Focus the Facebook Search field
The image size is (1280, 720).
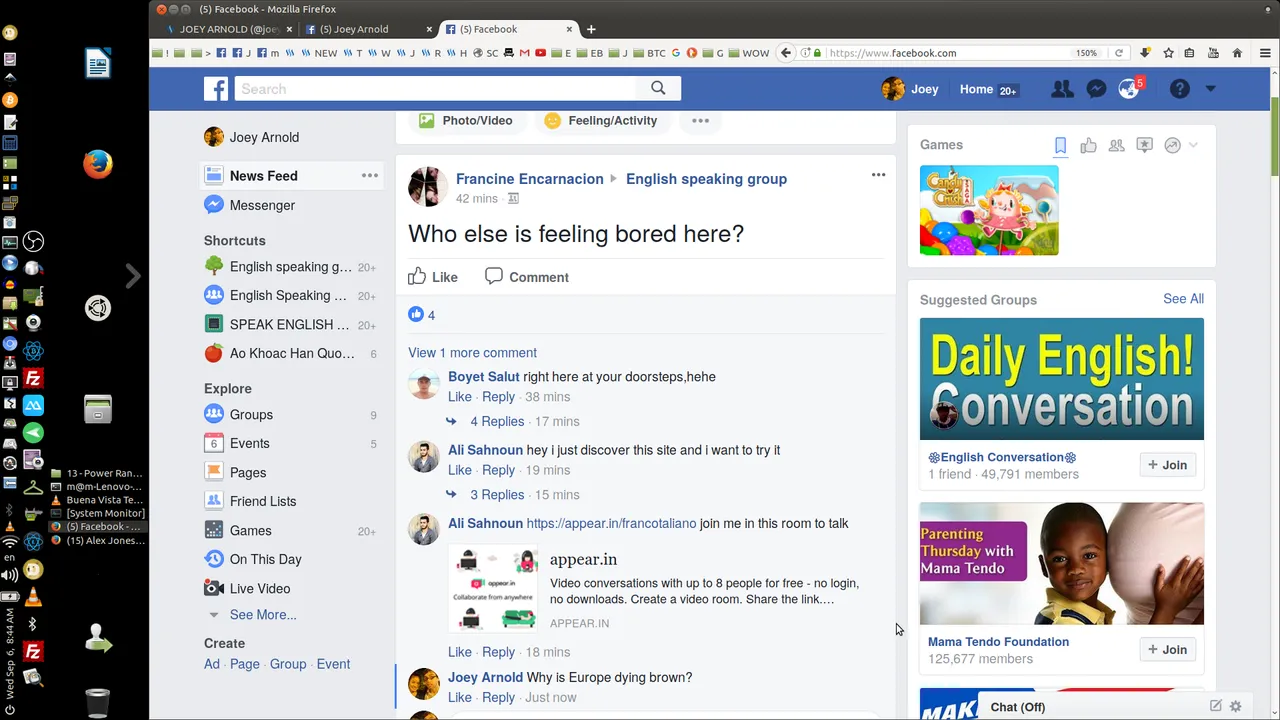[x=435, y=88]
